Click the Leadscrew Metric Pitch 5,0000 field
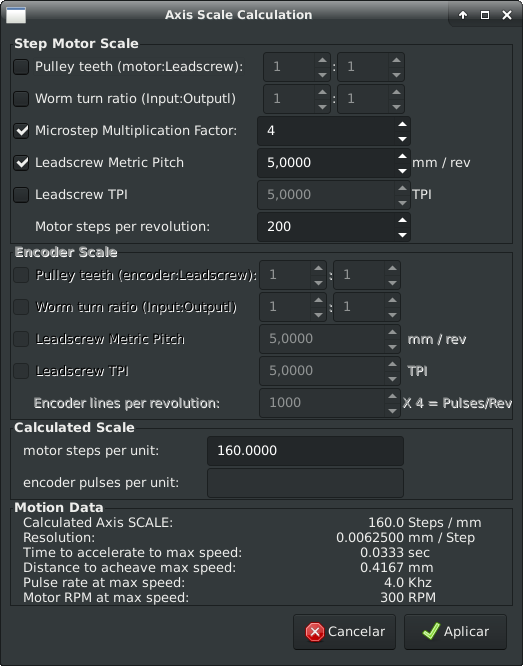Viewport: 523px width, 666px height. [326, 163]
